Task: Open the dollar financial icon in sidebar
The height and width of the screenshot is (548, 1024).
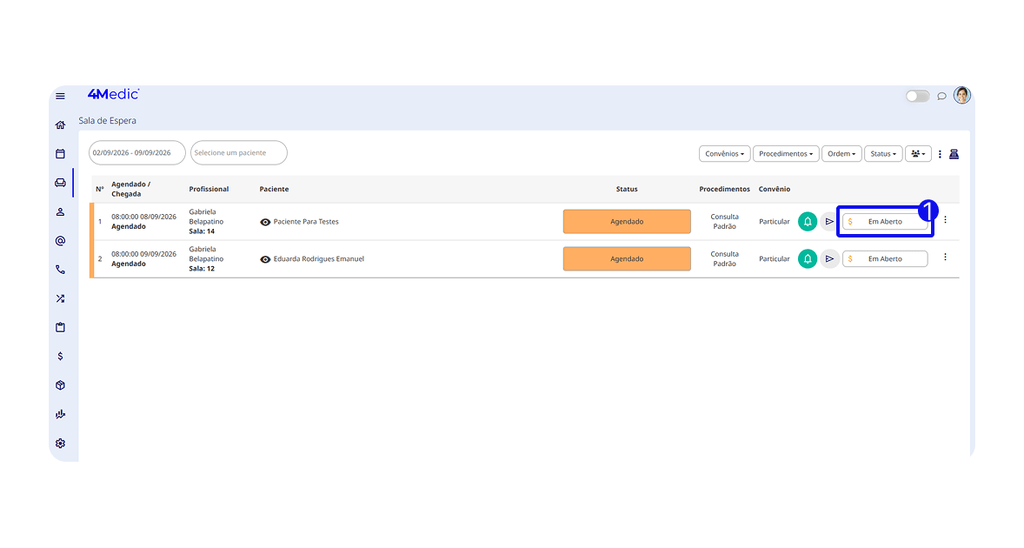Action: pyautogui.click(x=60, y=356)
